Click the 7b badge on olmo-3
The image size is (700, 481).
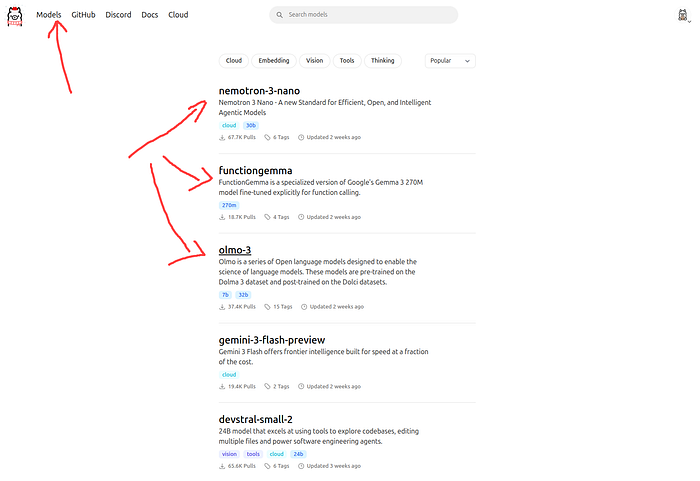pos(225,295)
